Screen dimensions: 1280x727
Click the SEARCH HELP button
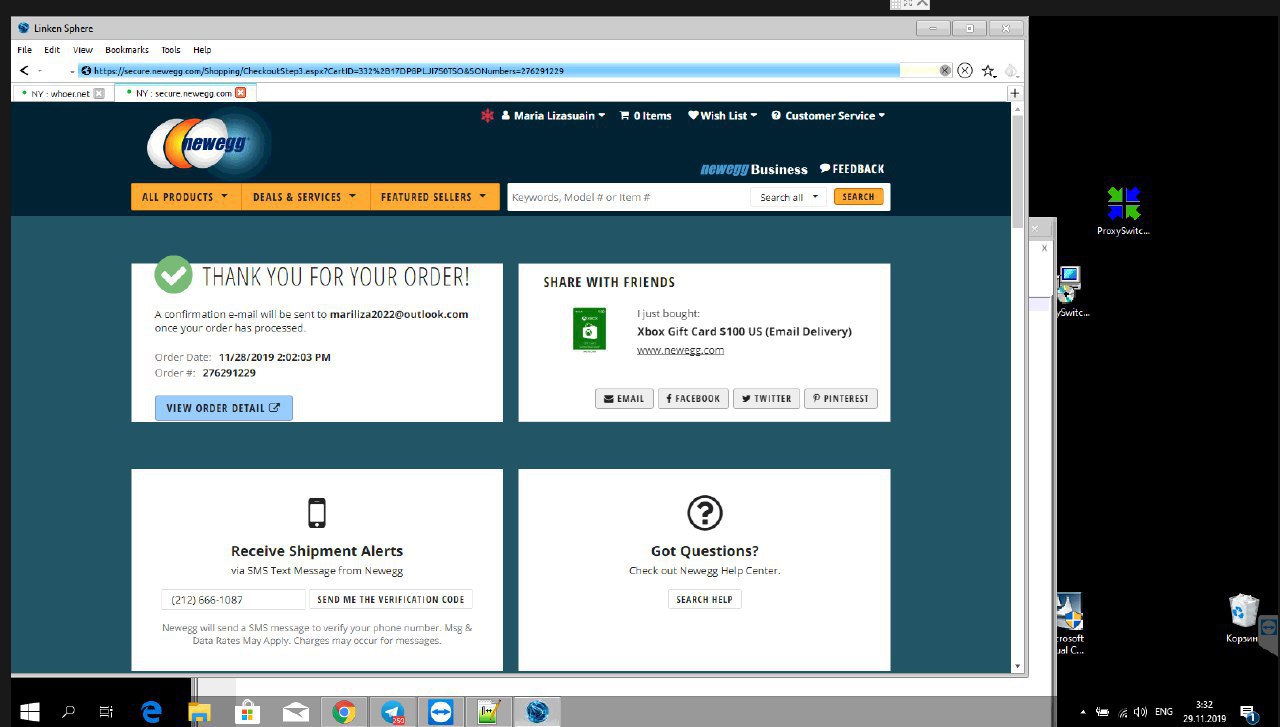[705, 600]
